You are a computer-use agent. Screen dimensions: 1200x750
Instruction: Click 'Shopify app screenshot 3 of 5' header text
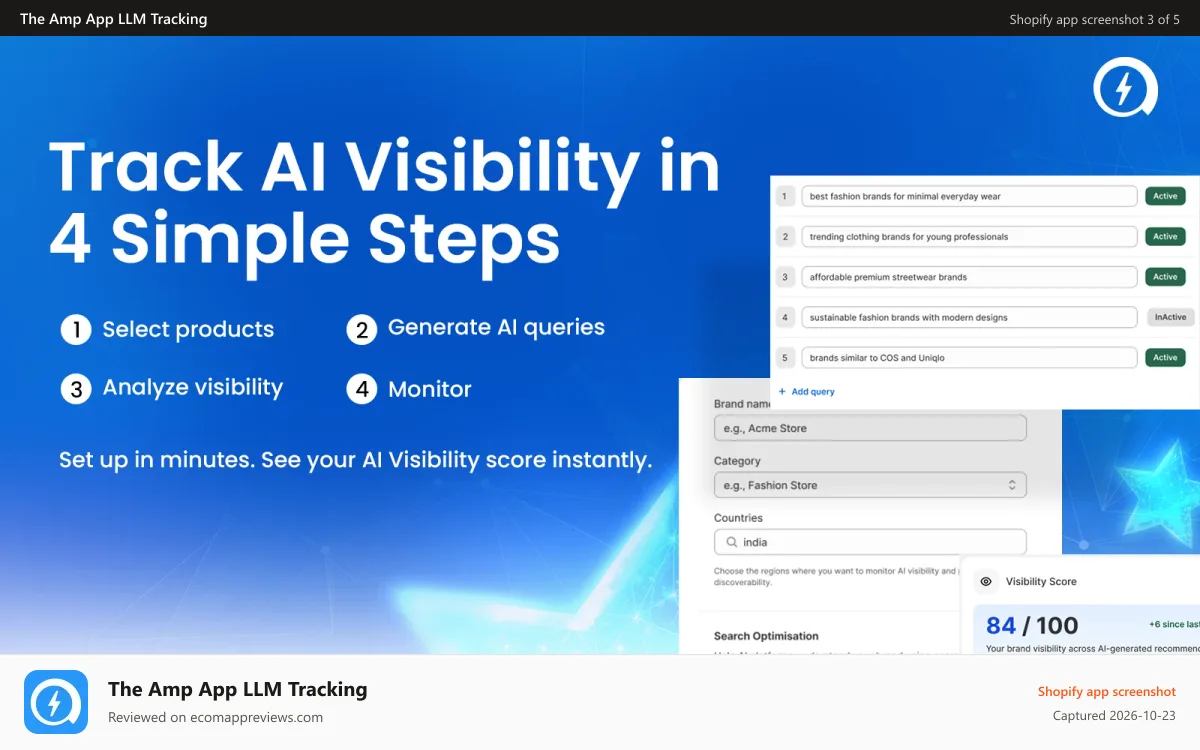(1094, 19)
